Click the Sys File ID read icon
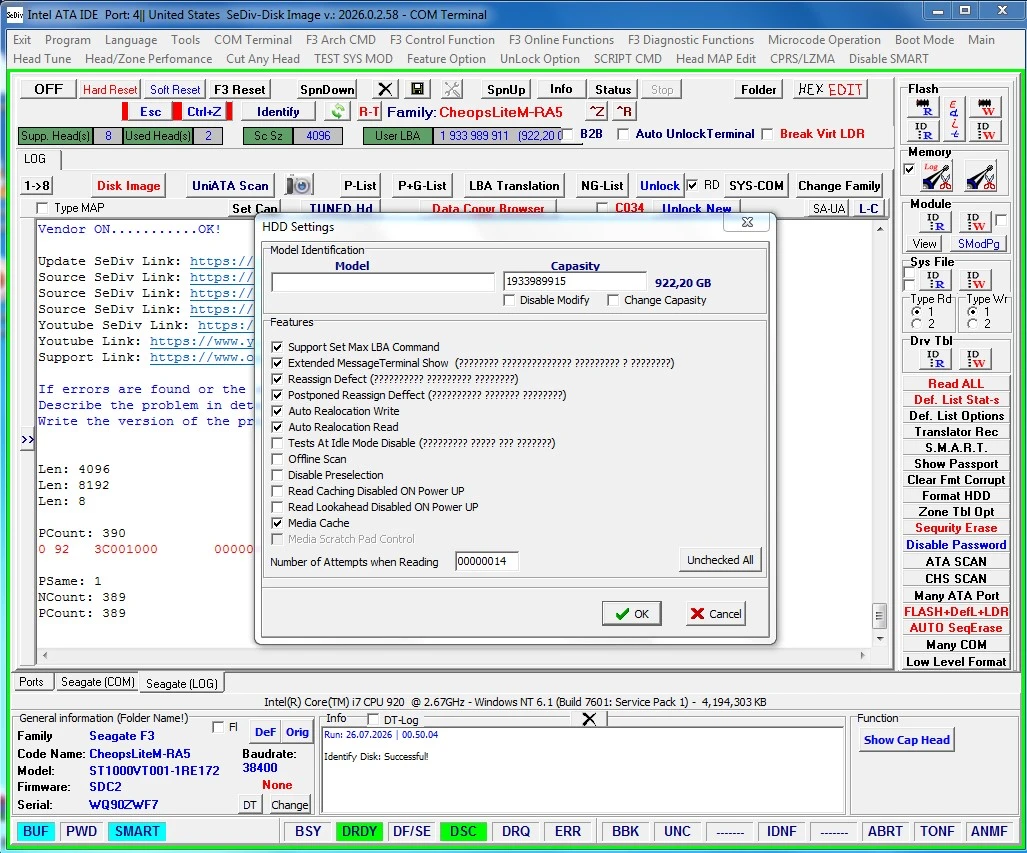Viewport: 1027px width, 853px height. tap(935, 280)
